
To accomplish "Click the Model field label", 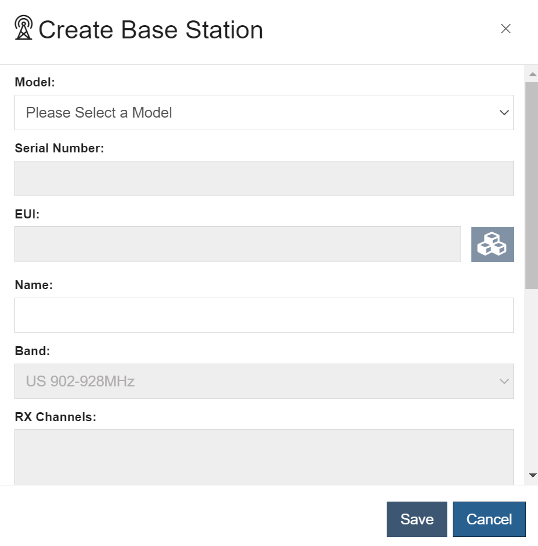I will (x=35, y=82).
